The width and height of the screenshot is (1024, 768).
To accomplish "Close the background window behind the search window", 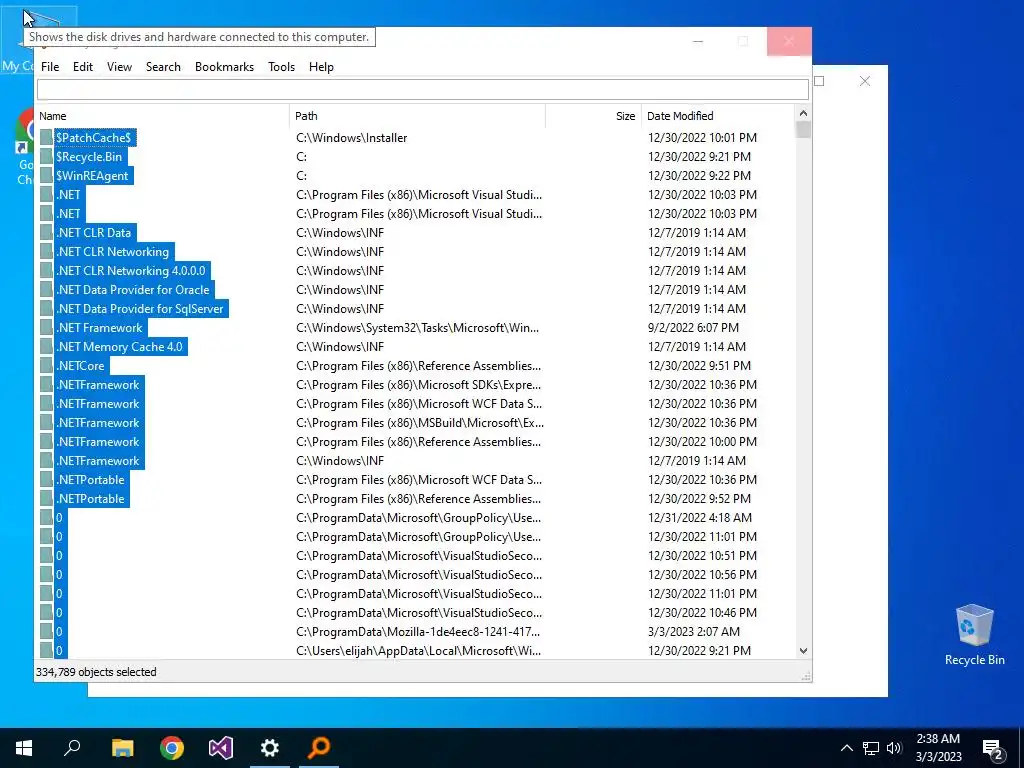I will tap(865, 81).
